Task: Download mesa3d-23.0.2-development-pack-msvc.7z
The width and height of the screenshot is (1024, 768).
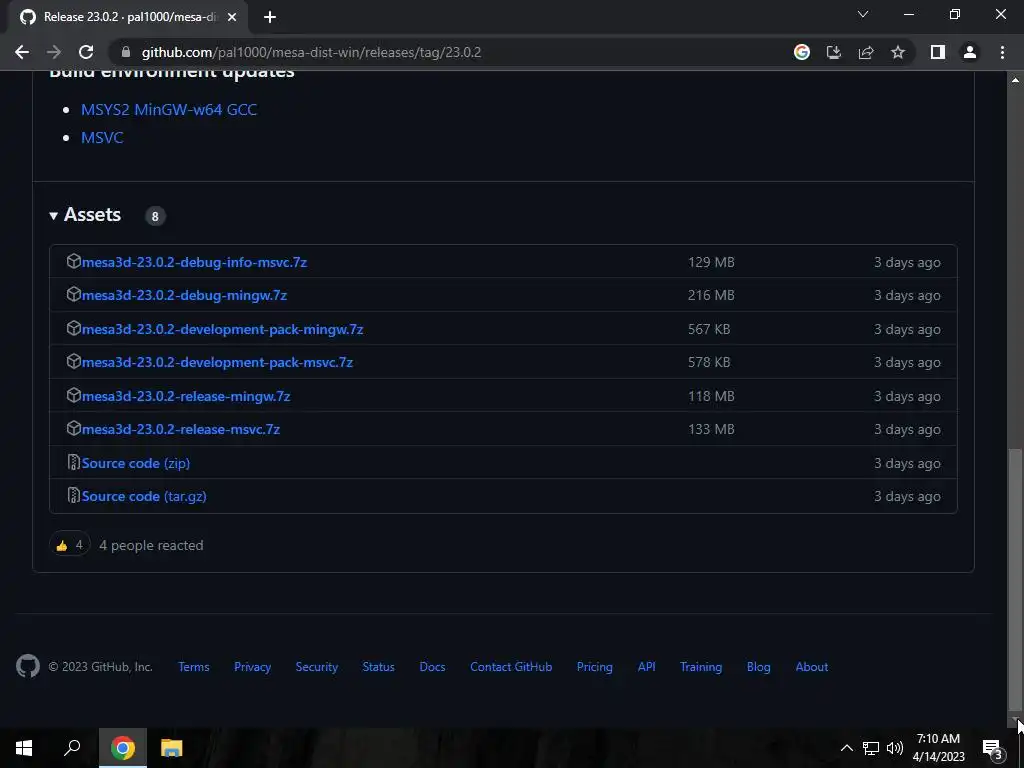Action: point(217,362)
